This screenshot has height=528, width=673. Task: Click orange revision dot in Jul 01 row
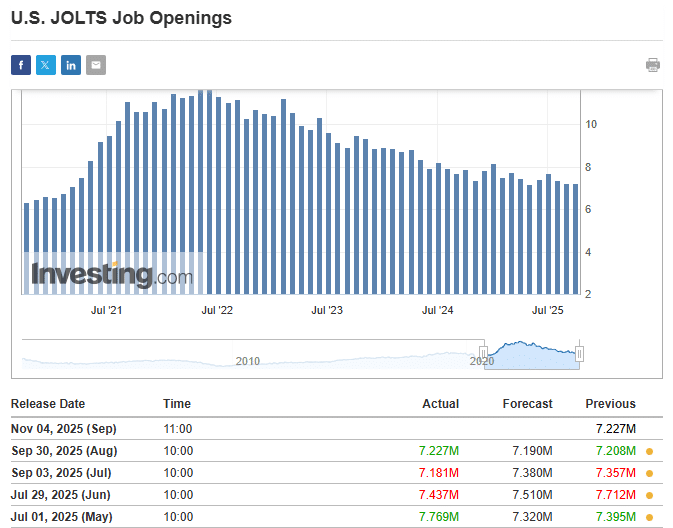649,517
